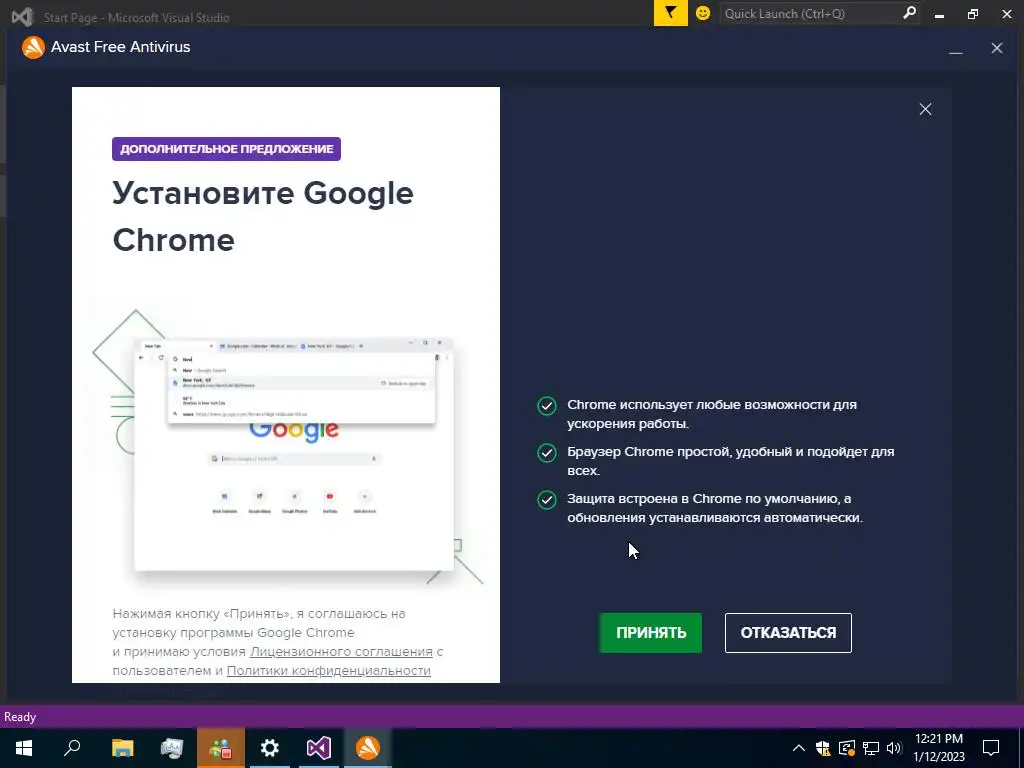Minimize the Visual Studio window
Viewport: 1024px width, 768px height.
(x=939, y=14)
